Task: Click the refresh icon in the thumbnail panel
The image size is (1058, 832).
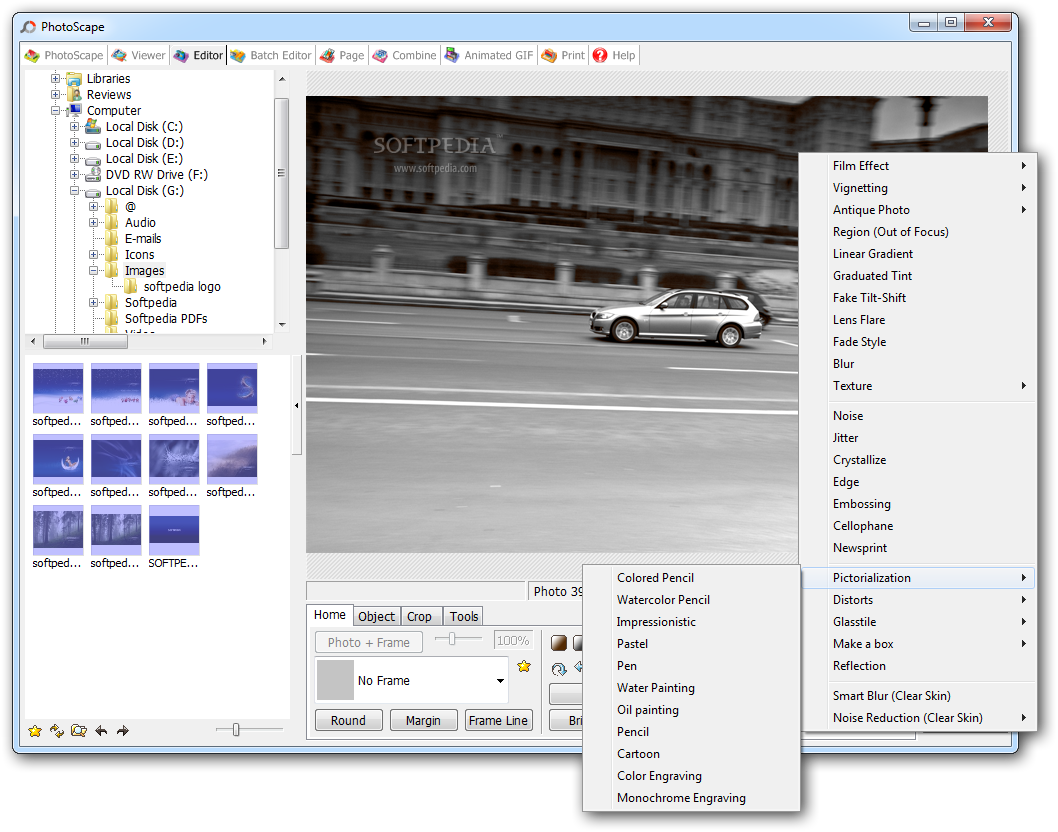Action: point(57,731)
